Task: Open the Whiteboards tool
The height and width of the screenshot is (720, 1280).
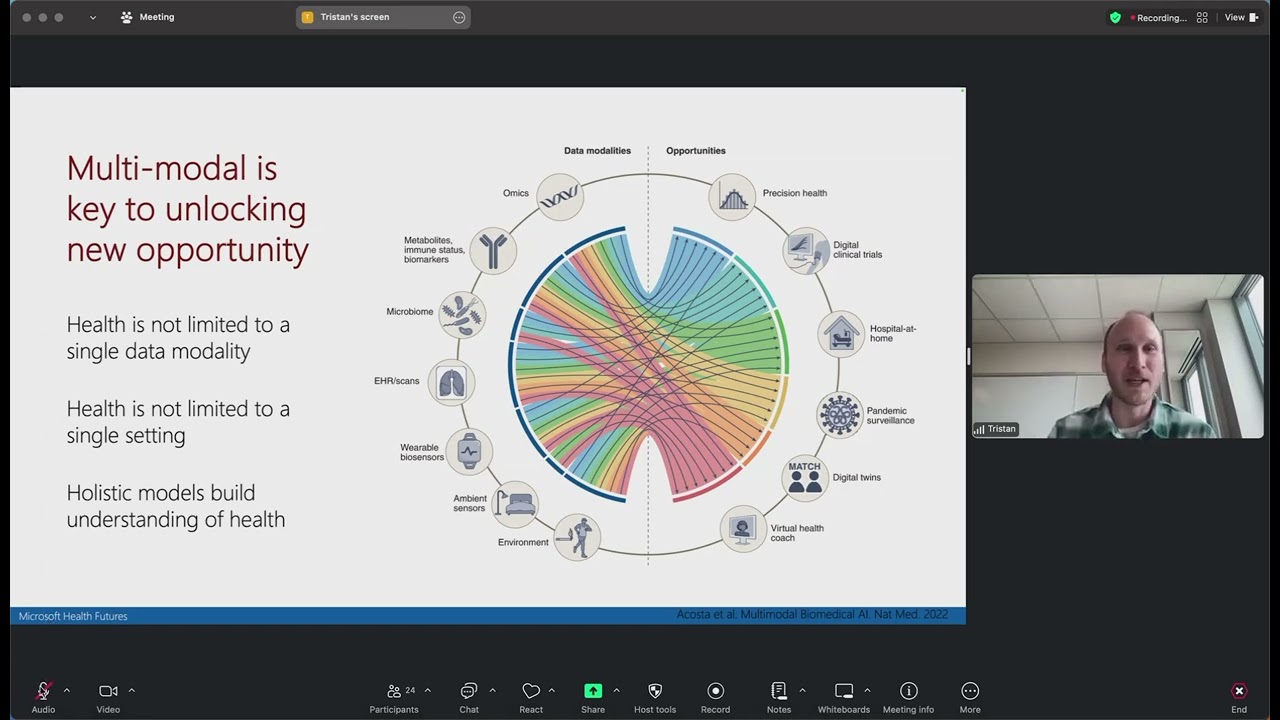Action: click(x=844, y=698)
